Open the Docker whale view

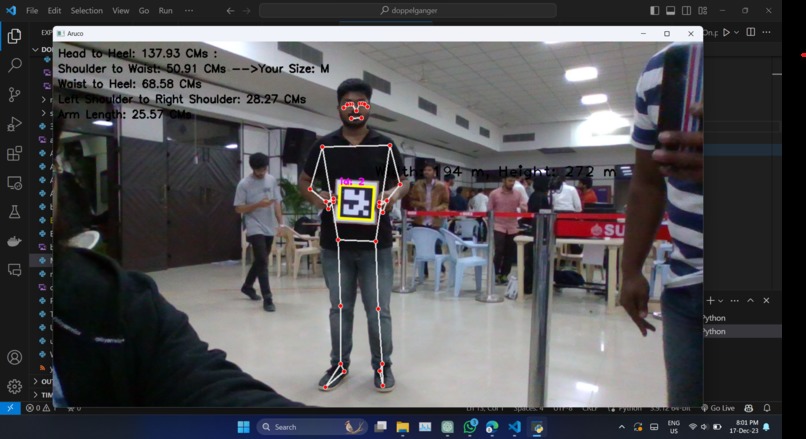pos(14,241)
